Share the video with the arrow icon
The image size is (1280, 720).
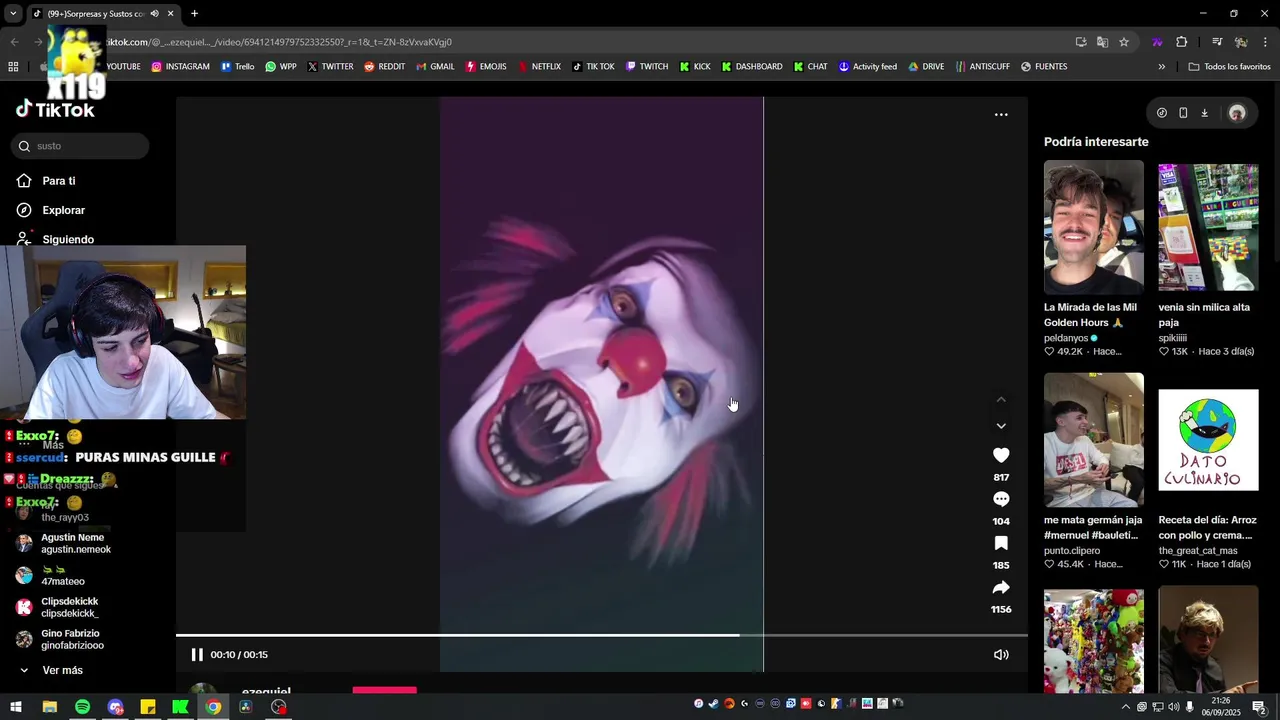click(1001, 587)
